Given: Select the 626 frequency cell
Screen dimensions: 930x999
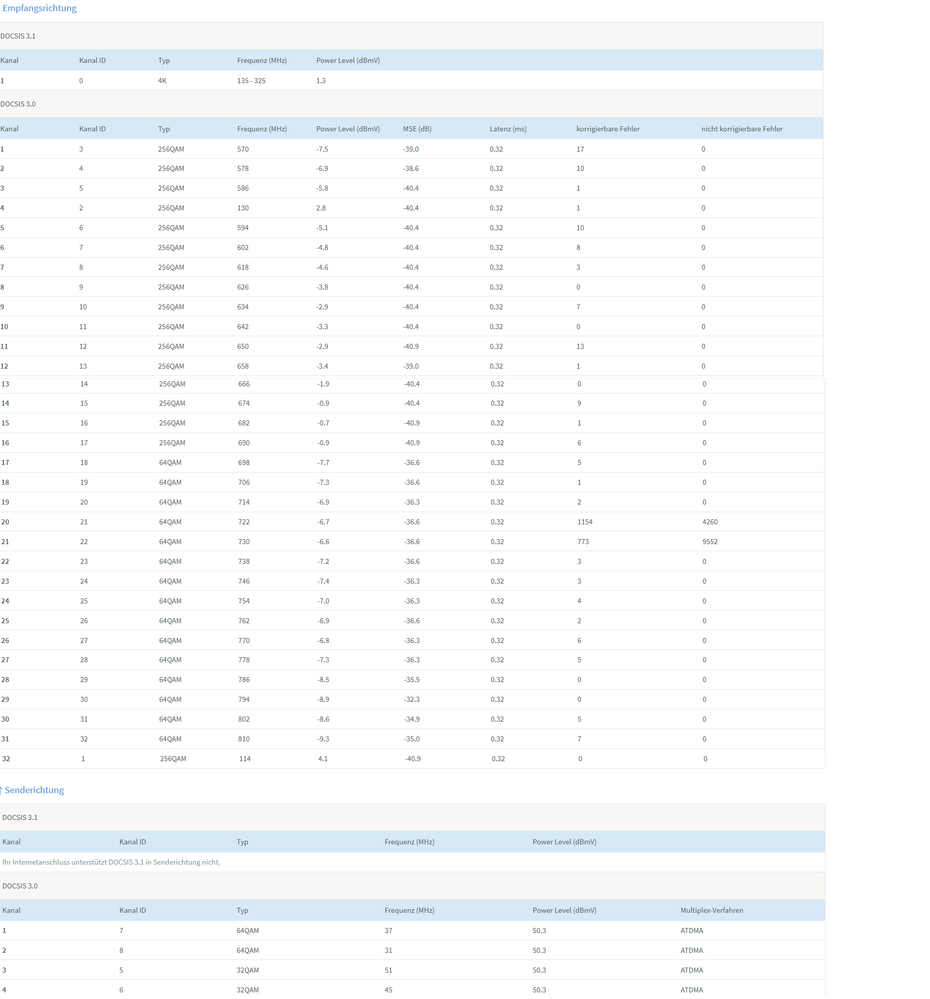Looking at the screenshot, I should click(x=243, y=287).
